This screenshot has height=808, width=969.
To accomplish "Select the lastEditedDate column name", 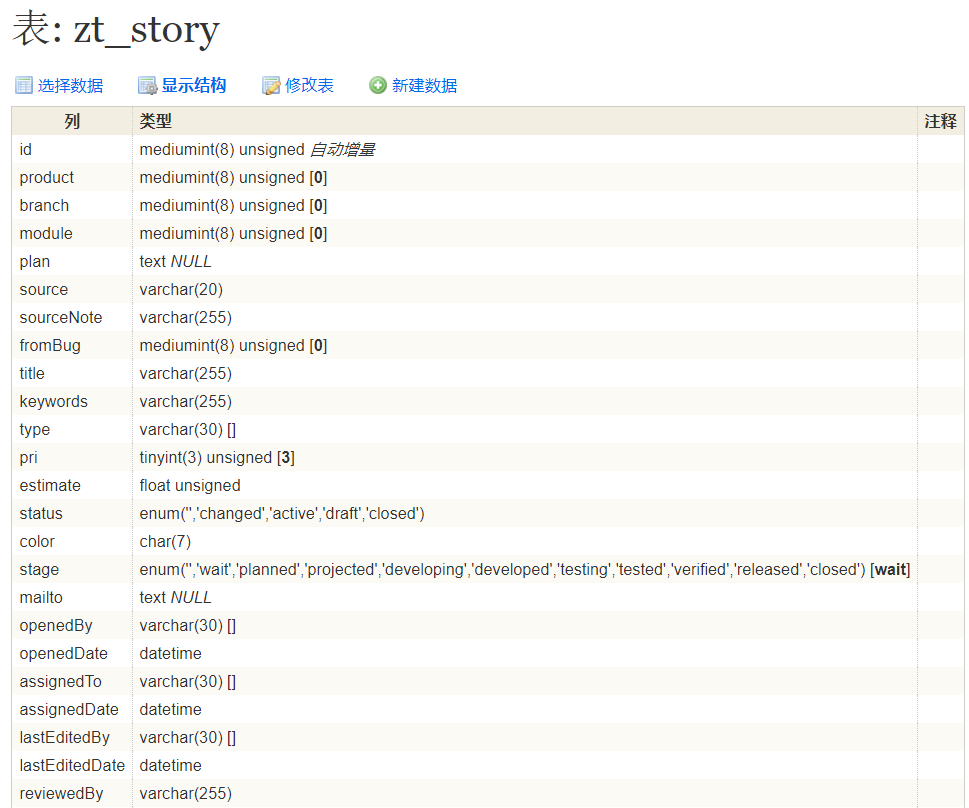I will (x=72, y=765).
